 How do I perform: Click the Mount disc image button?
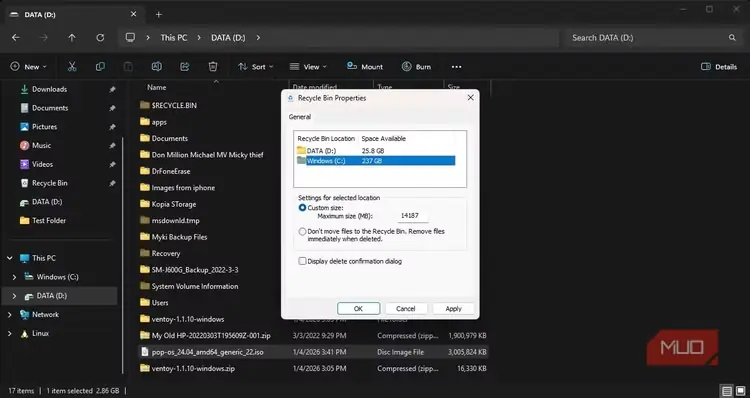365,67
